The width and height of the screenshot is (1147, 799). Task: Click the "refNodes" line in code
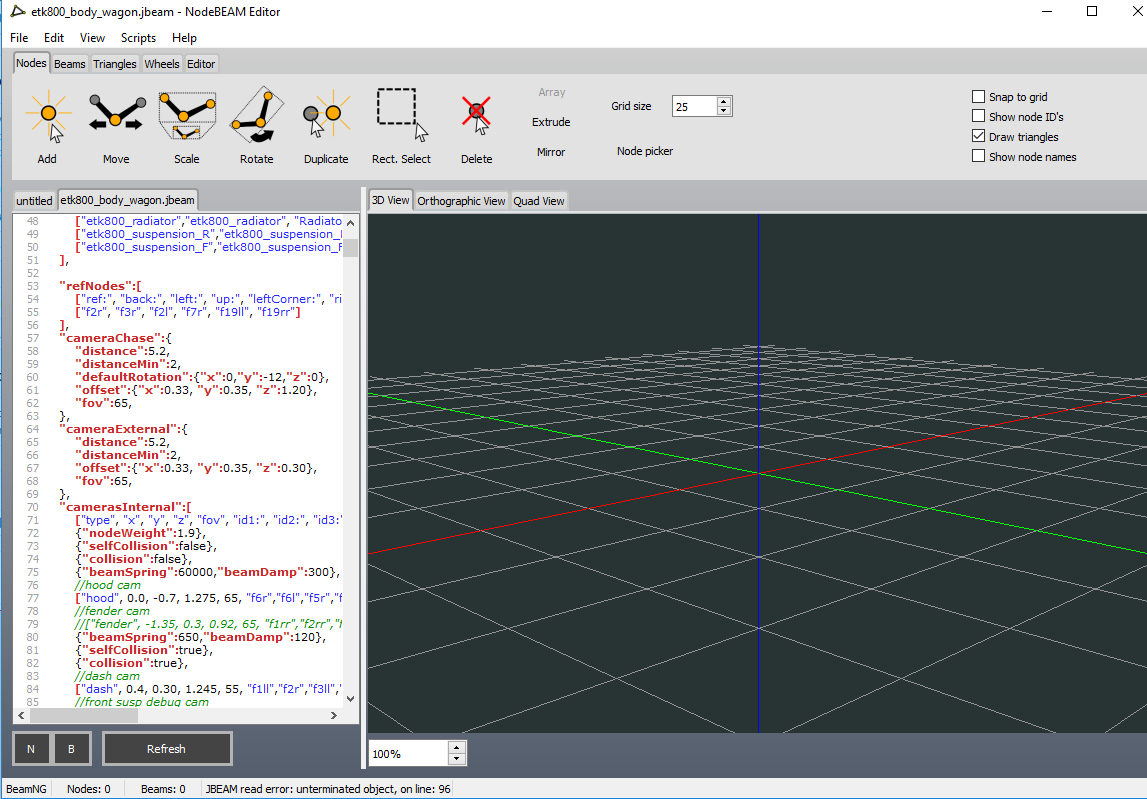(x=101, y=286)
